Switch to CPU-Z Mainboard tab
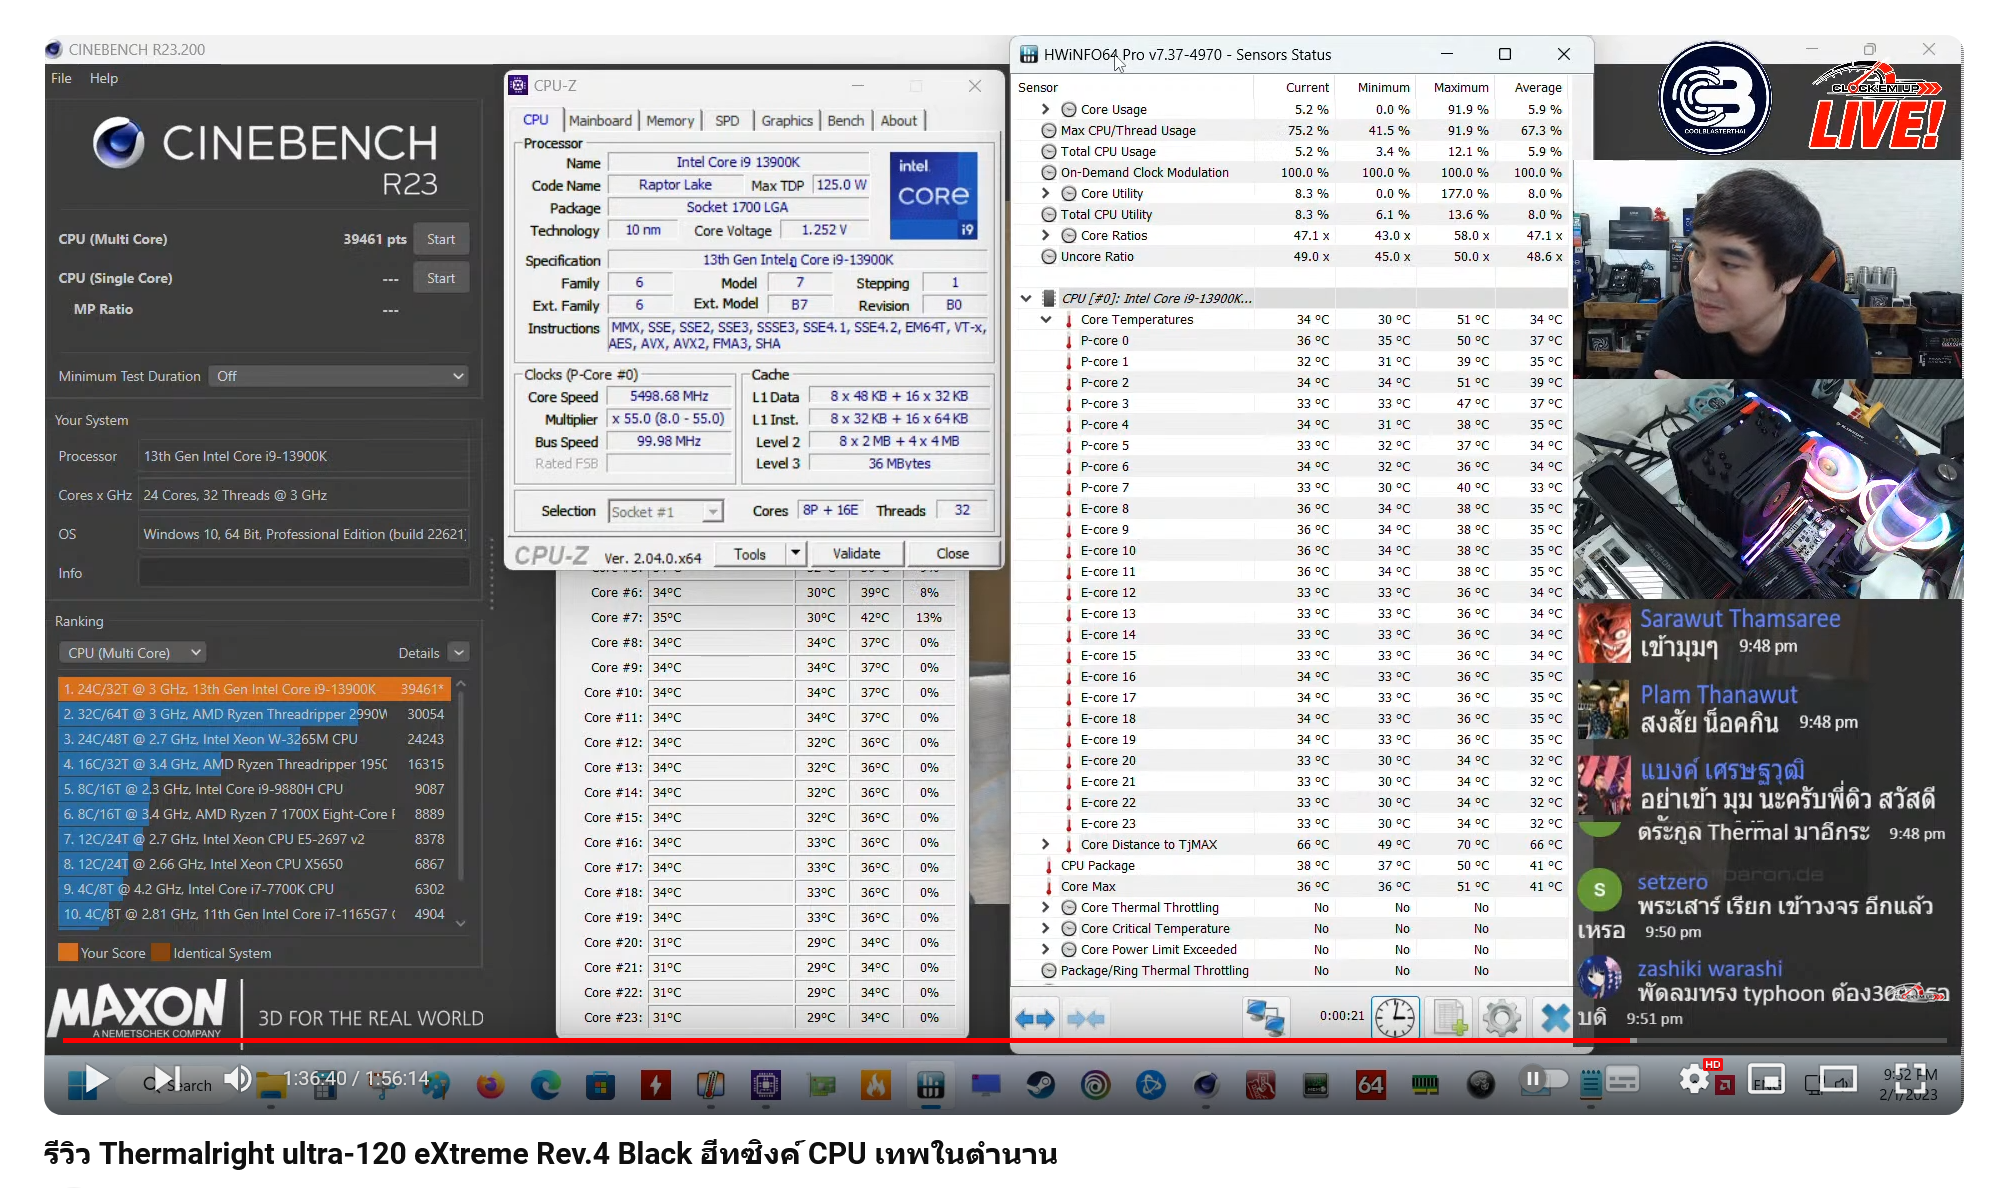This screenshot has width=1989, height=1188. pos(600,120)
